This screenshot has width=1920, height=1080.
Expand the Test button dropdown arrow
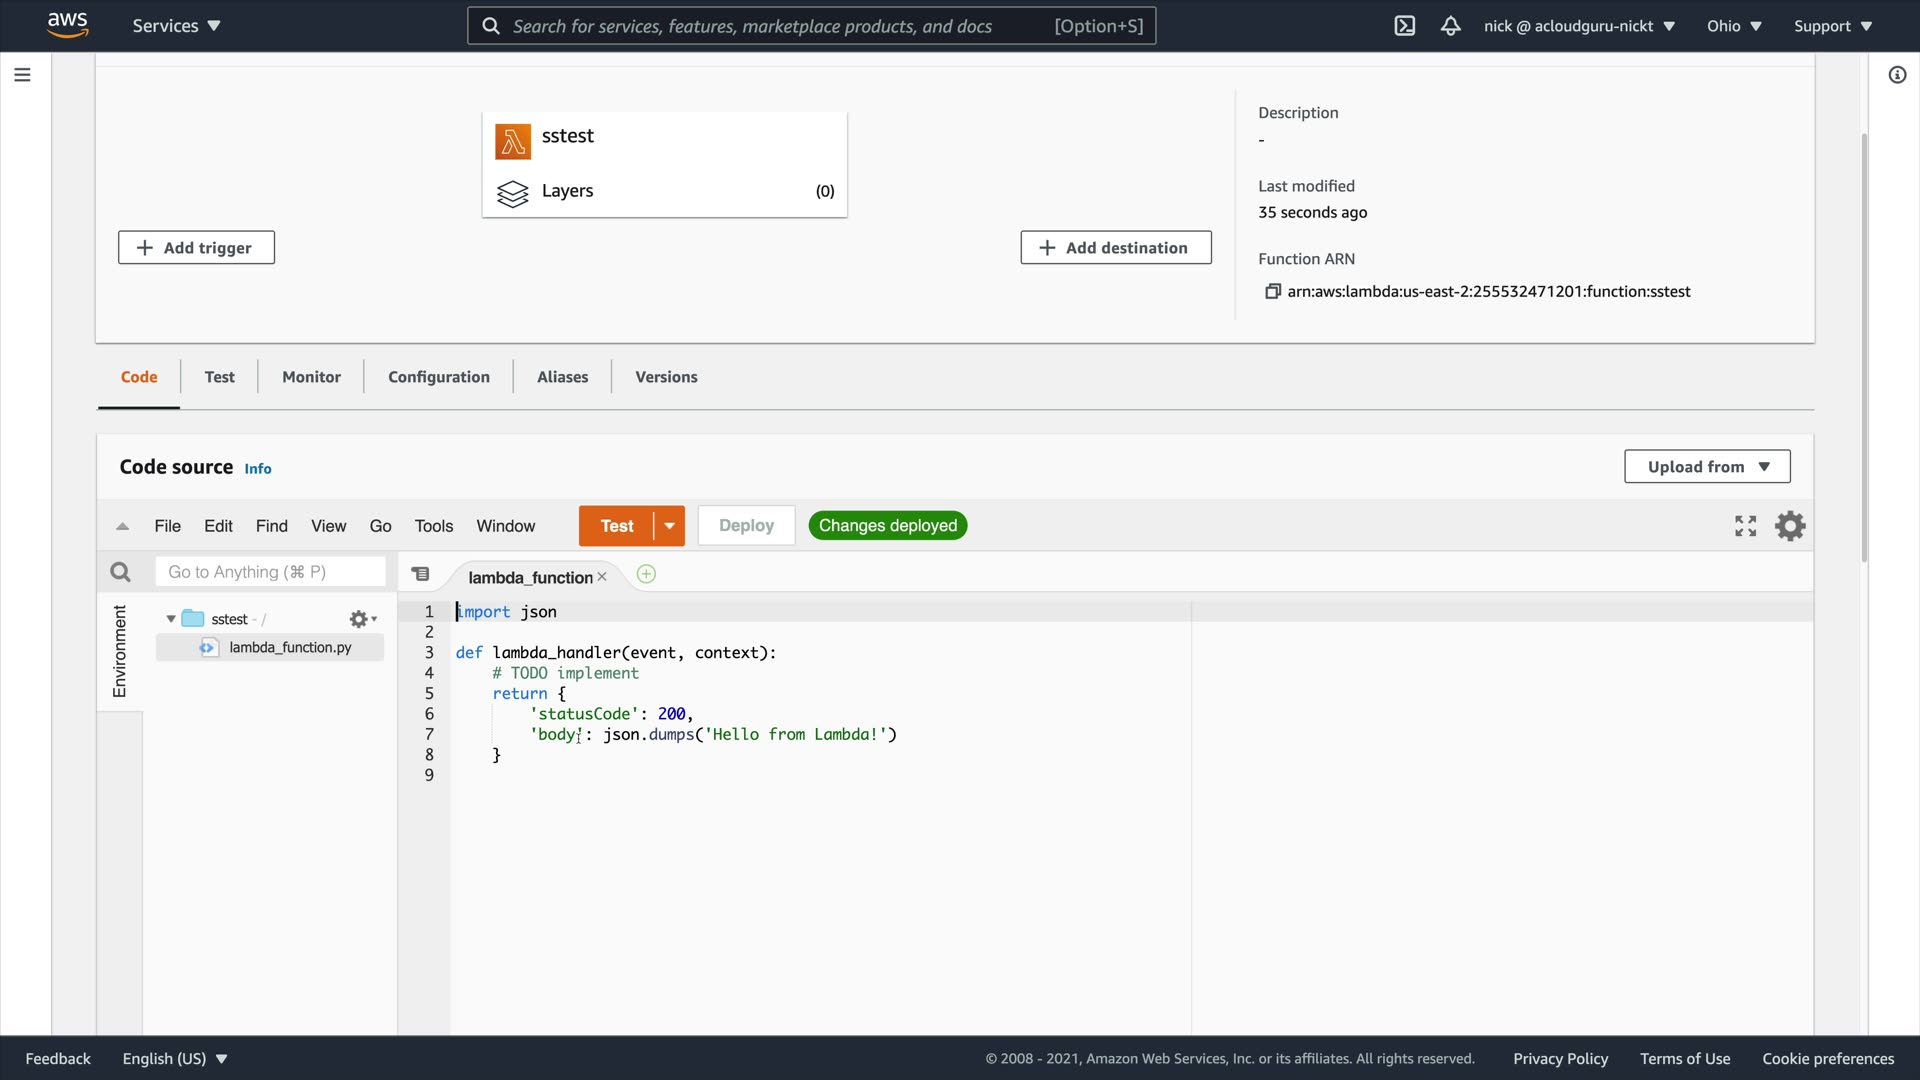pyautogui.click(x=669, y=526)
